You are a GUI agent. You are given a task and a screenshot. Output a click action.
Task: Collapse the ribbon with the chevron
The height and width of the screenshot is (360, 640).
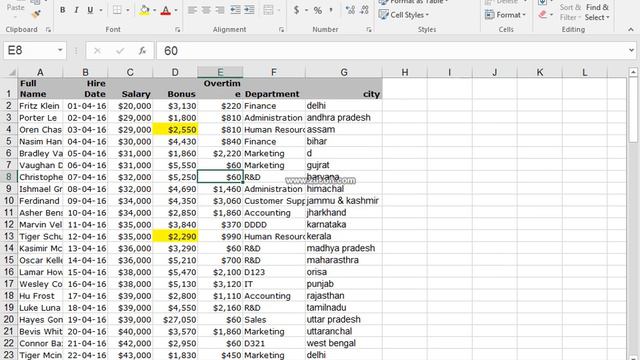click(631, 29)
